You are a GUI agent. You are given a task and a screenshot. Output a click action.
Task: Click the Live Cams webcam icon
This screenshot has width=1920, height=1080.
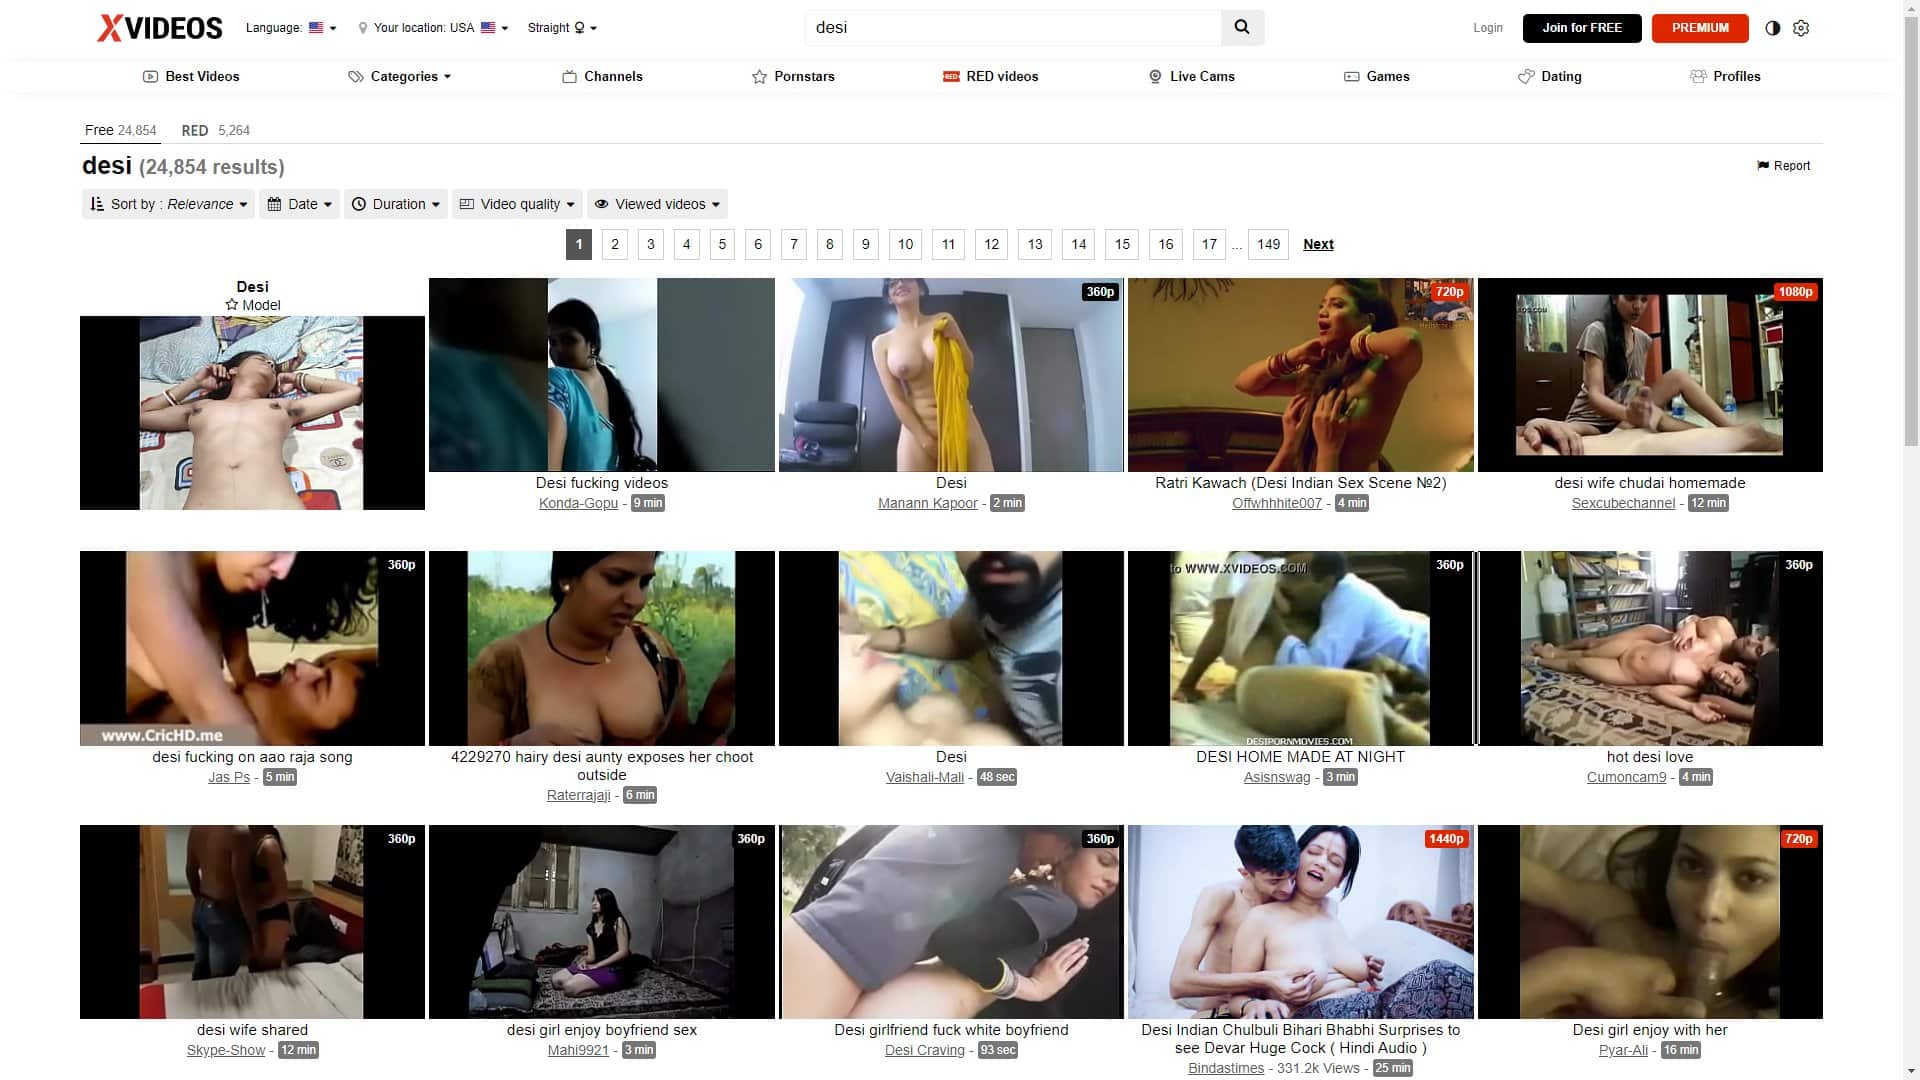pyautogui.click(x=1155, y=76)
